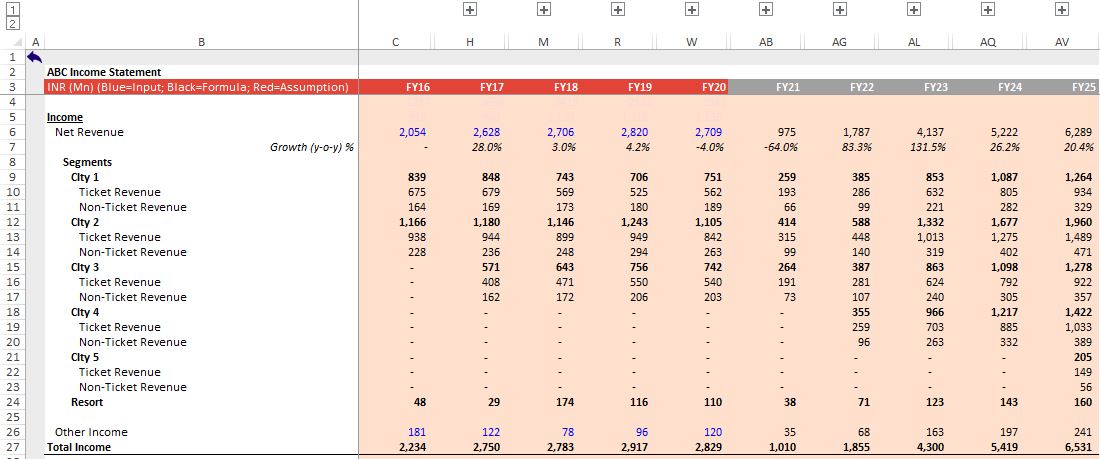Select row 6 header
Image resolution: width=1100 pixels, height=459 pixels.
tap(13, 132)
